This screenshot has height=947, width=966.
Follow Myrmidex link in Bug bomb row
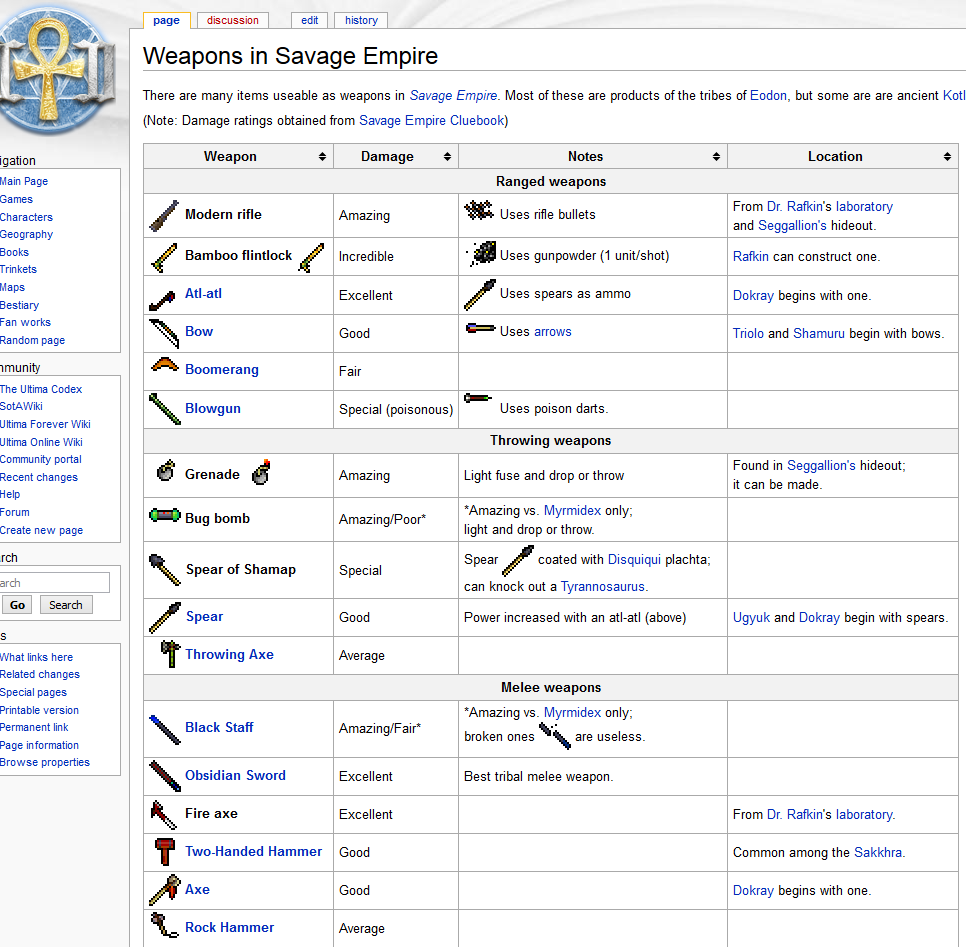point(572,510)
